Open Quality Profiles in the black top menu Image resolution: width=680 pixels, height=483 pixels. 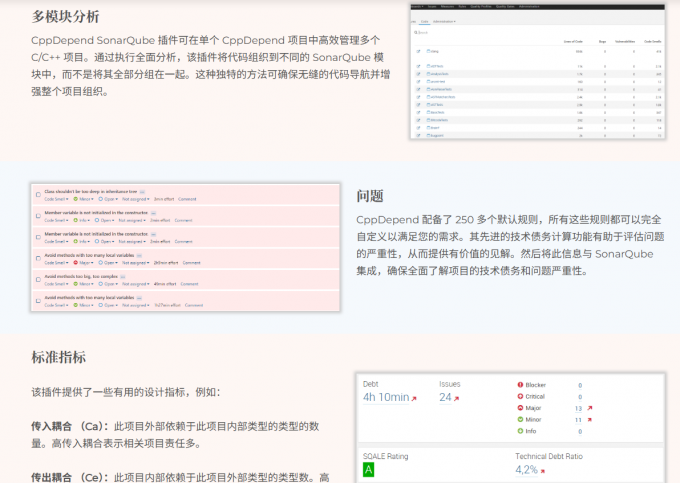pyautogui.click(x=481, y=7)
